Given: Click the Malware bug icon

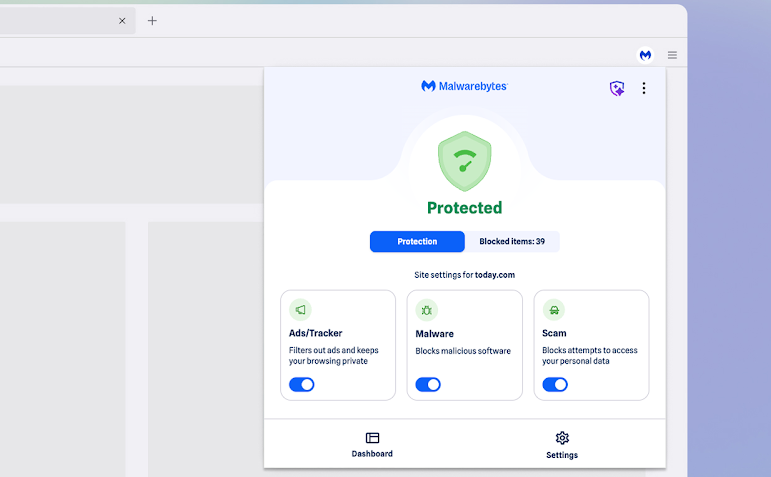Looking at the screenshot, I should [x=427, y=310].
